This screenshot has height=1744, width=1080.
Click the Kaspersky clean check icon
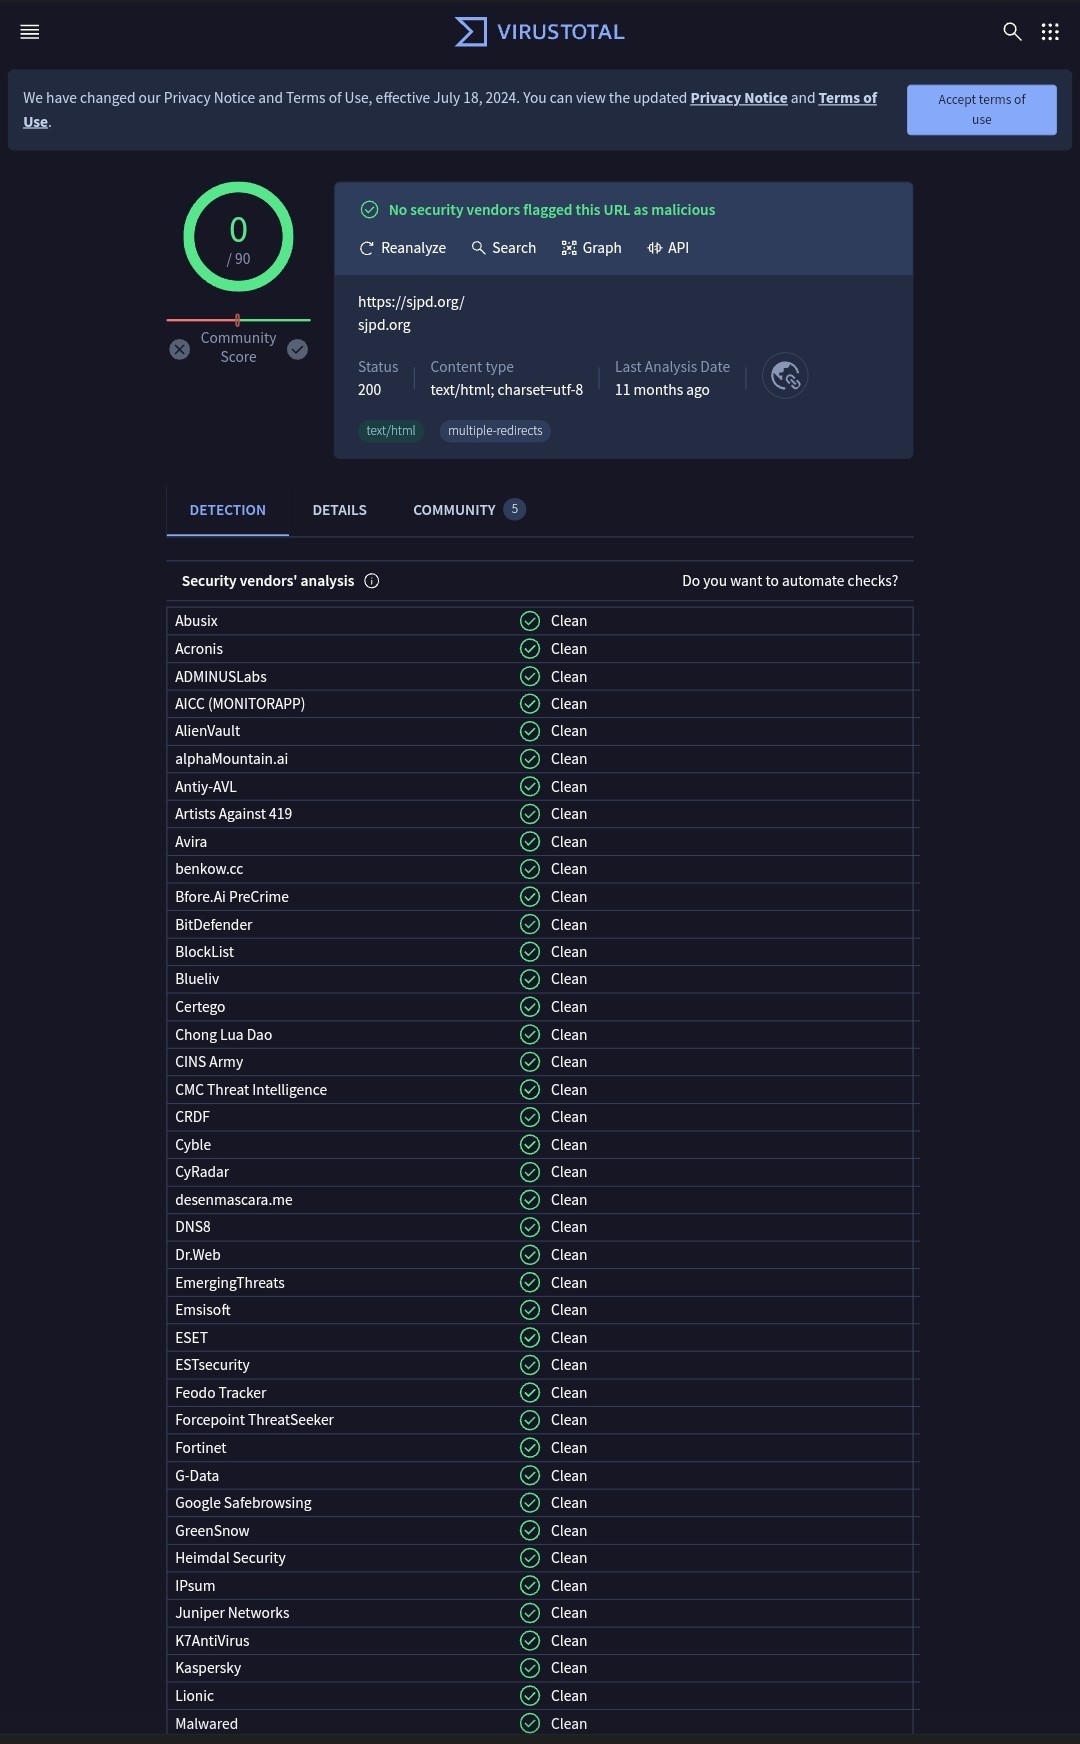pos(530,1668)
